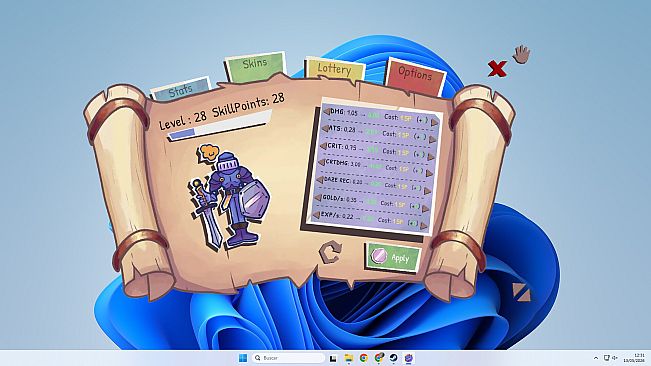Close the scroll menu with the red X
This screenshot has height=366, width=651.
click(497, 68)
